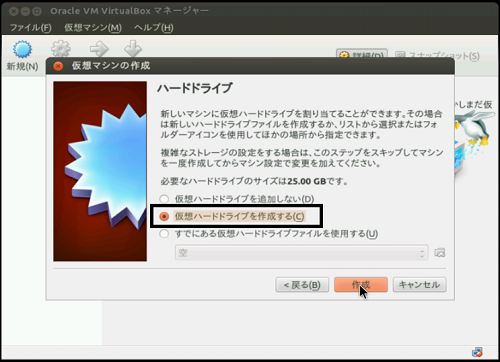Click the Start arrow toolbar icon

pos(99,49)
